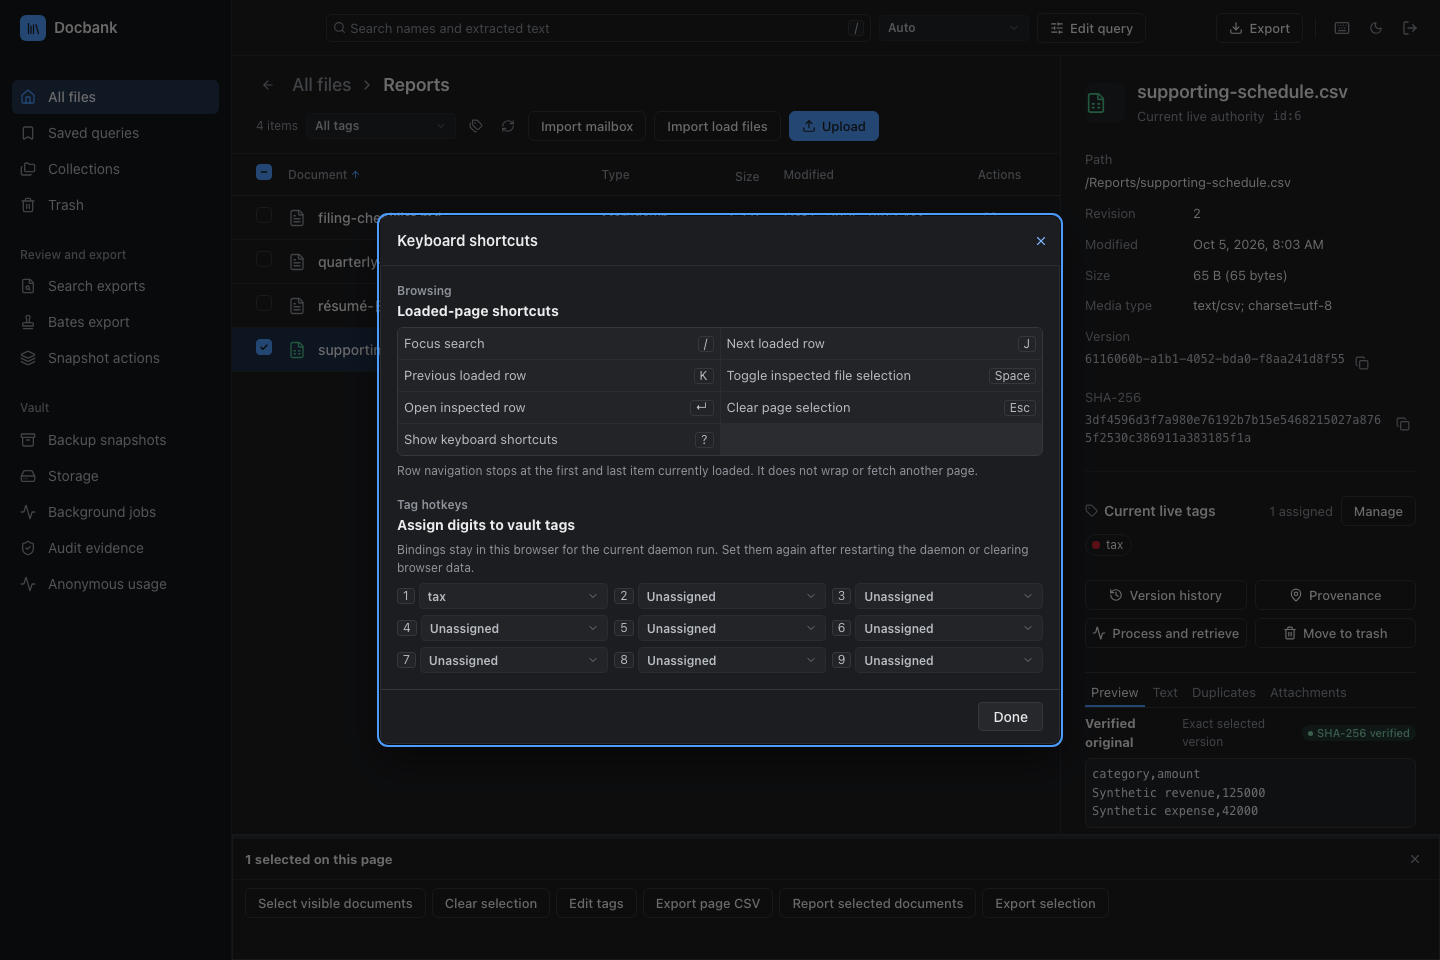The image size is (1440, 960).
Task: Click the Upload button
Action: tap(834, 126)
